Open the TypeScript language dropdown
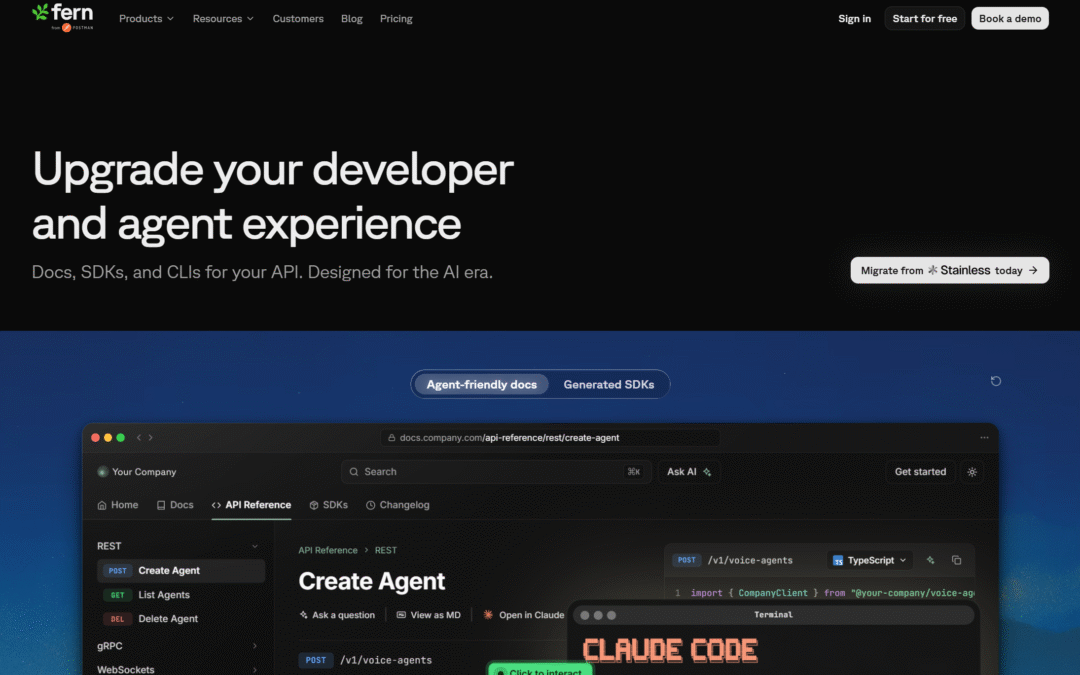 tap(869, 560)
